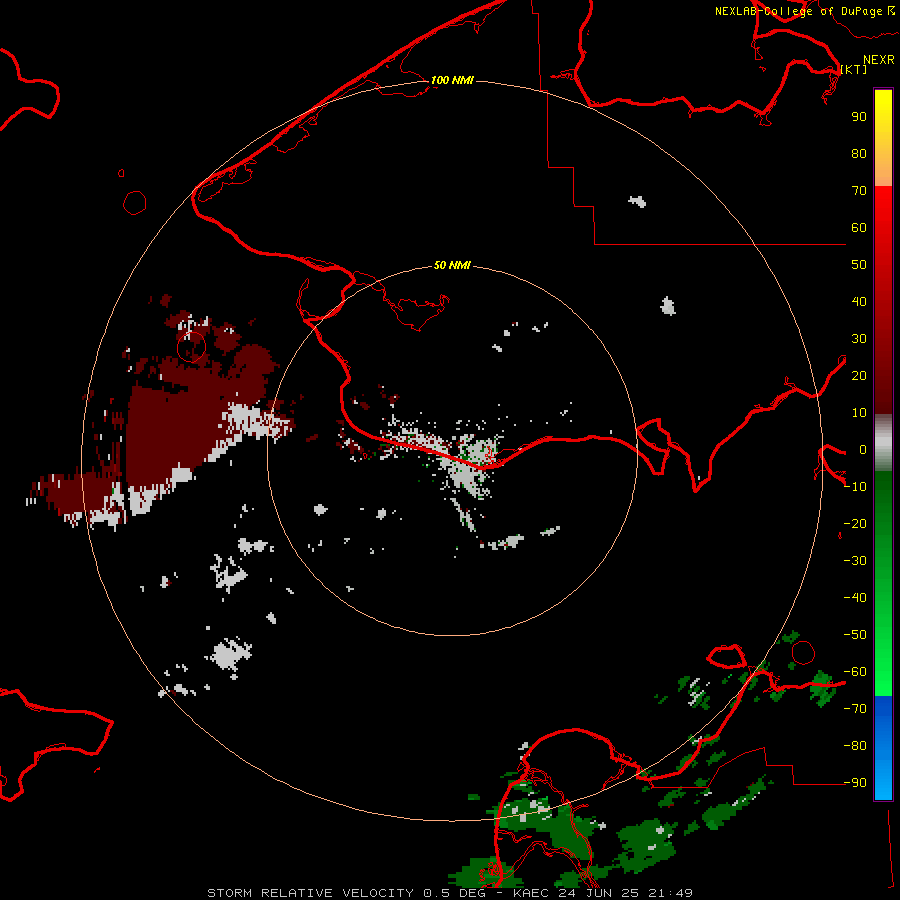Select the 80 value on velocity scale
This screenshot has width=900, height=900.
(x=859, y=153)
